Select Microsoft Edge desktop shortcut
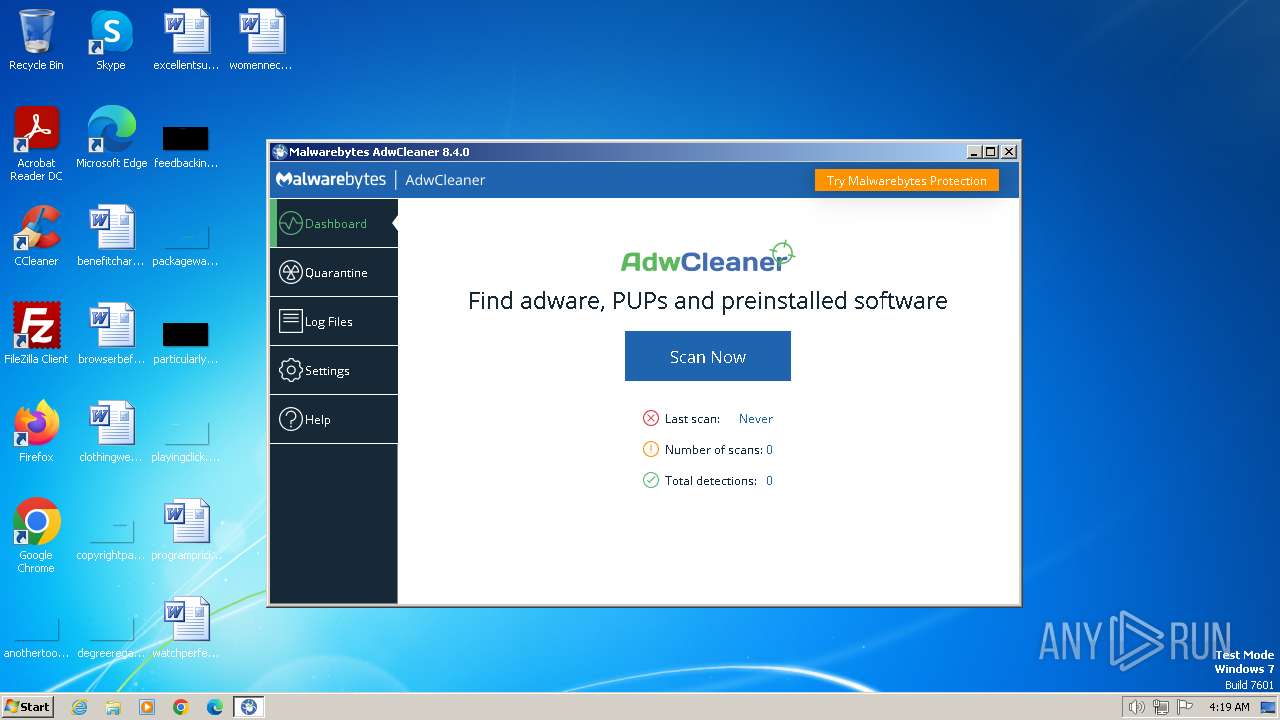 111,138
